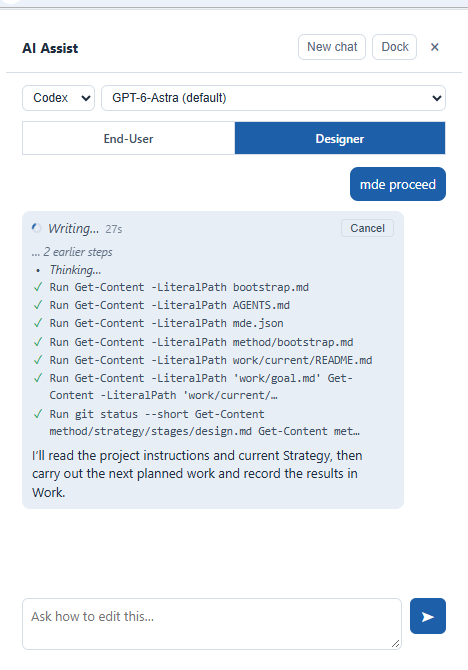
Task: Switch to Designer mode tab
Action: pyautogui.click(x=340, y=138)
